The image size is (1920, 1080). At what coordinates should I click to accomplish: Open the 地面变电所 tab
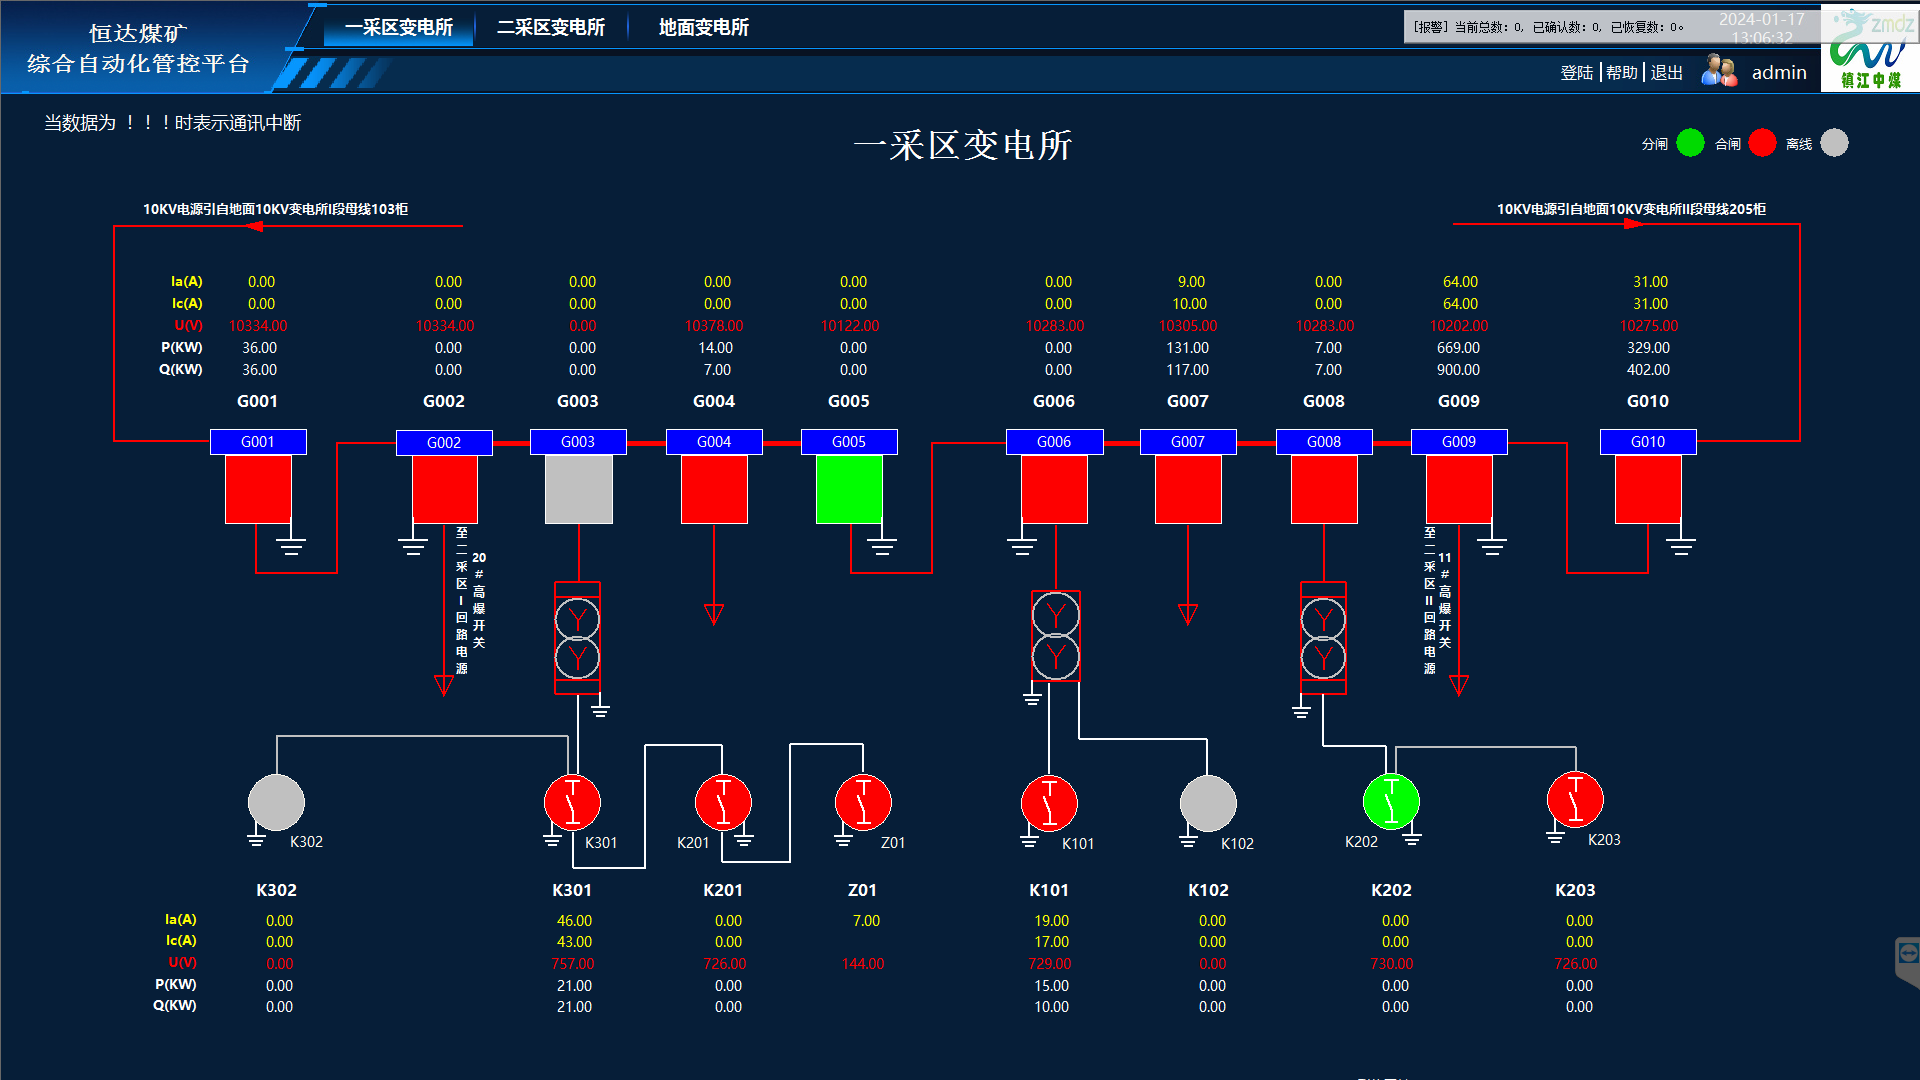pyautogui.click(x=703, y=27)
